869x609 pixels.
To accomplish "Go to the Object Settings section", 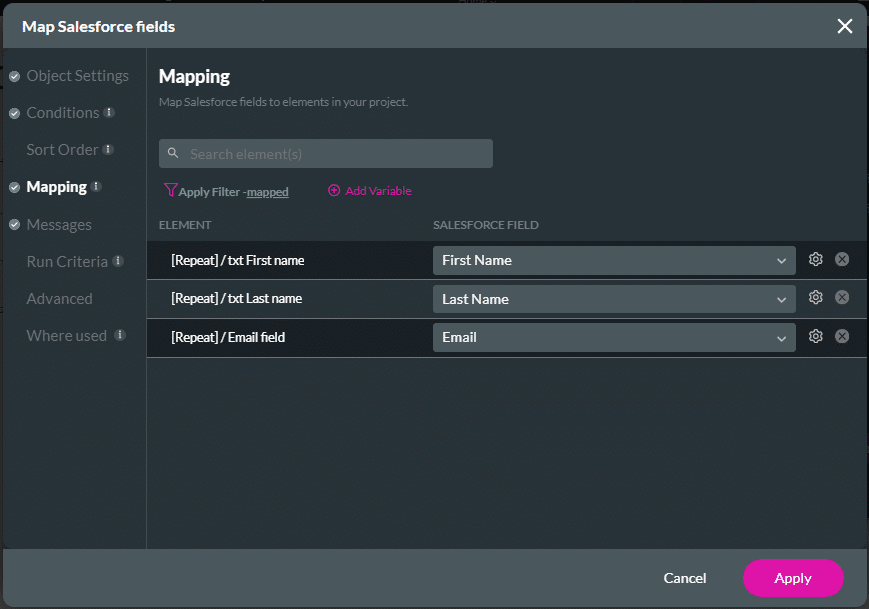I will pyautogui.click(x=77, y=76).
